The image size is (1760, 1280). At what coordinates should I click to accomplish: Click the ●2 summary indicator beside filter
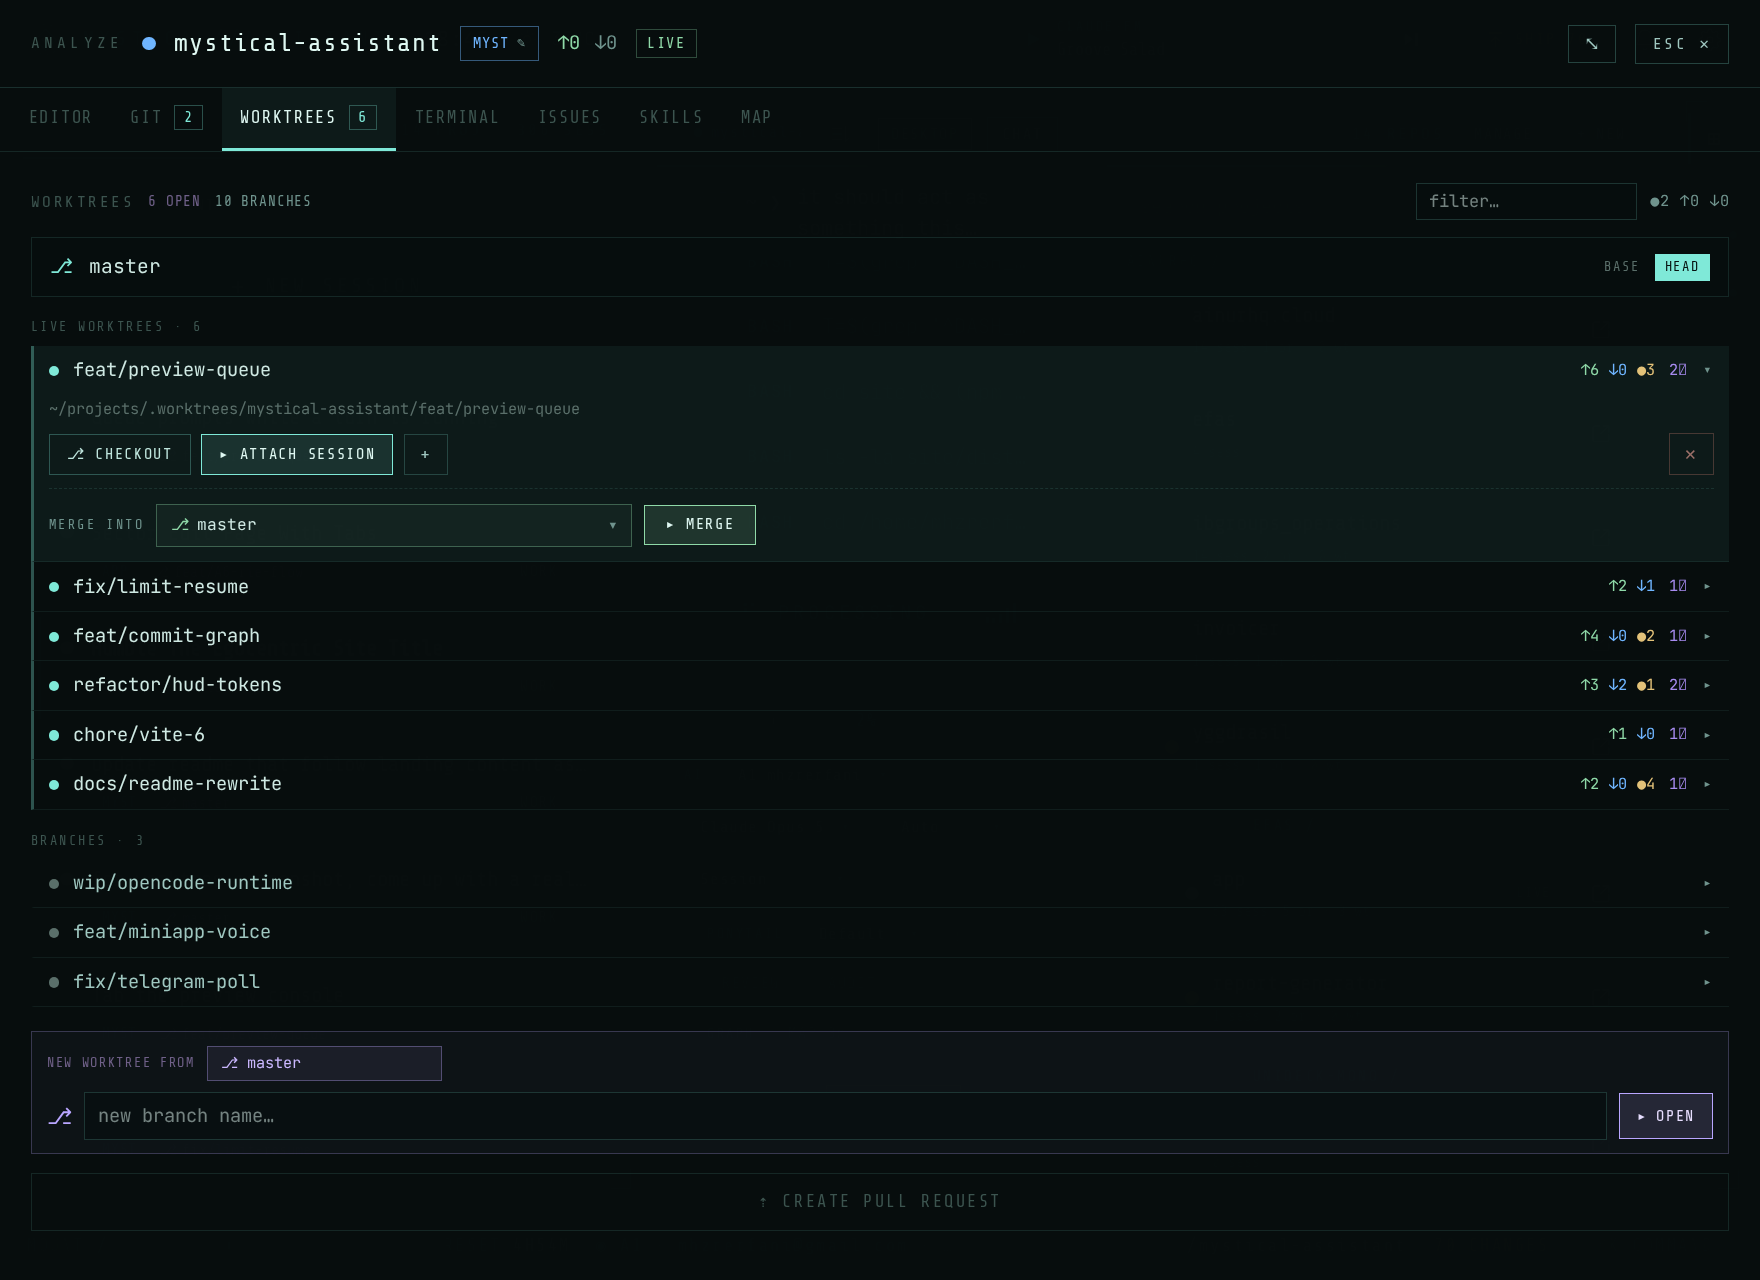[x=1660, y=201]
